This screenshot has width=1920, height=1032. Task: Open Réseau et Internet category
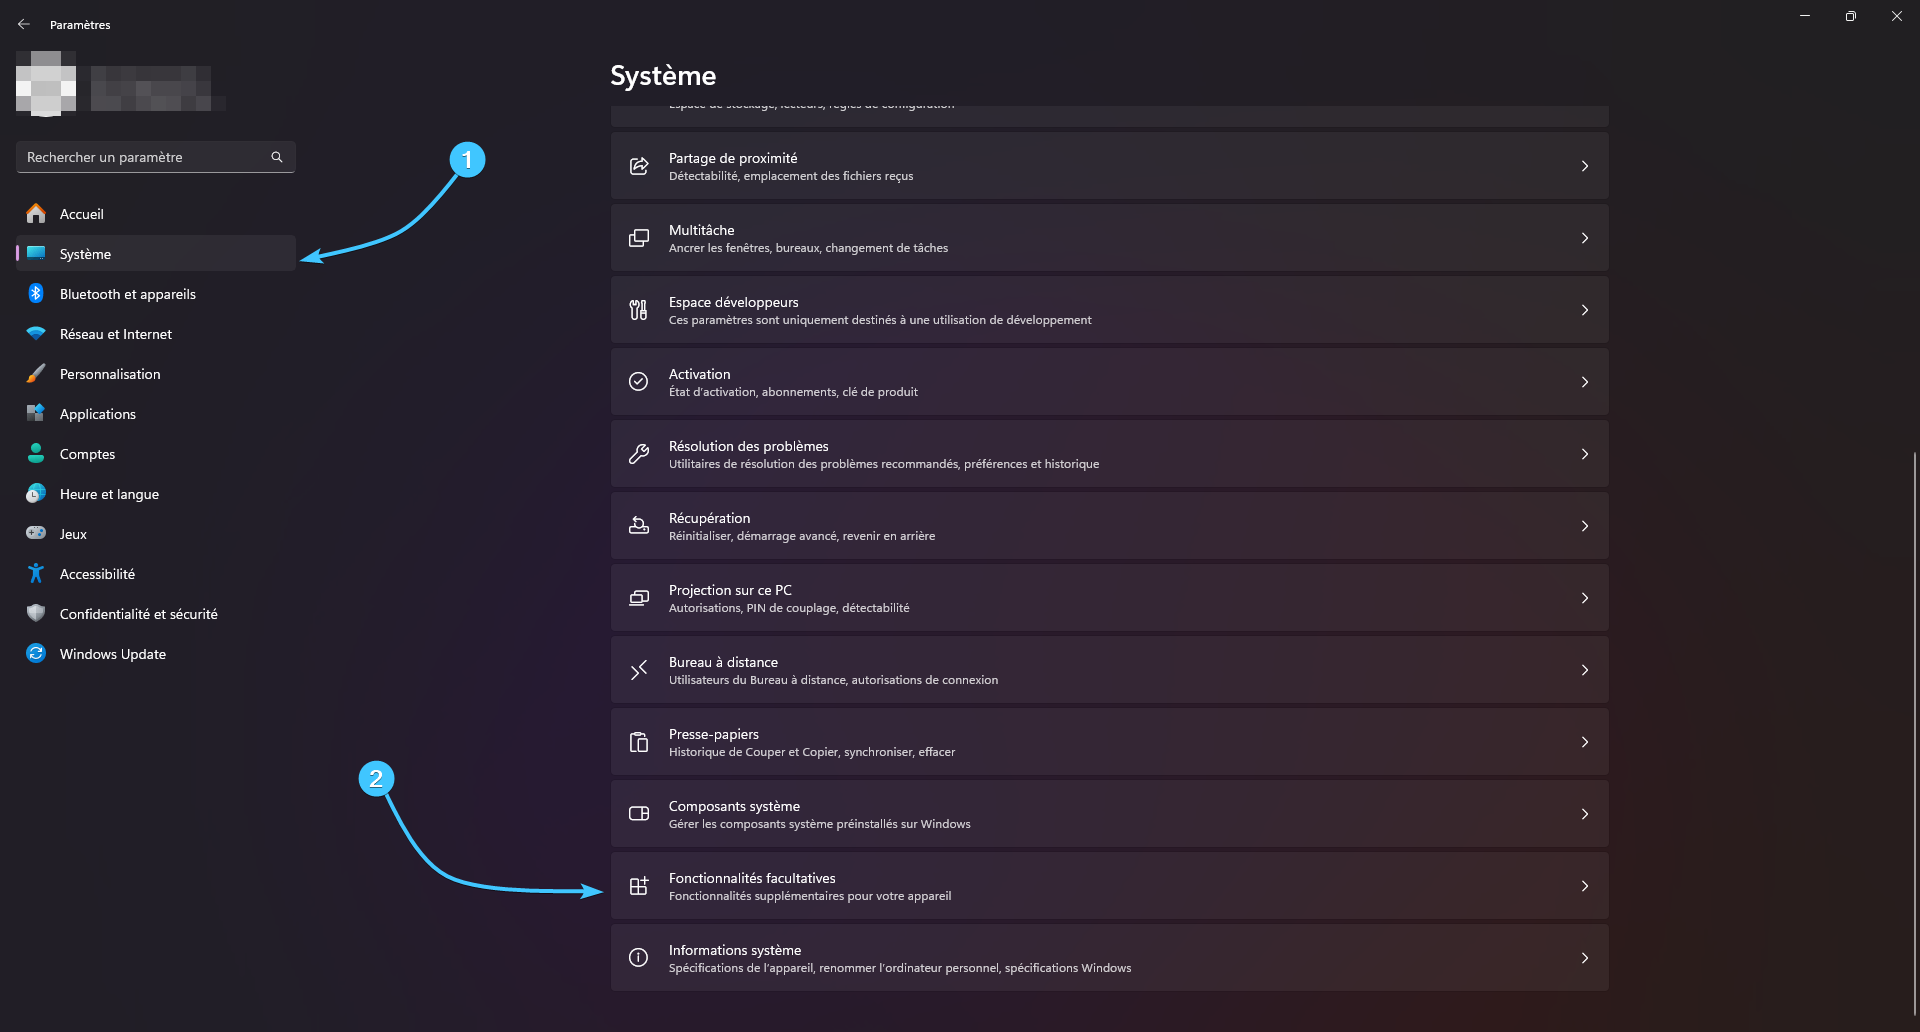click(156, 333)
